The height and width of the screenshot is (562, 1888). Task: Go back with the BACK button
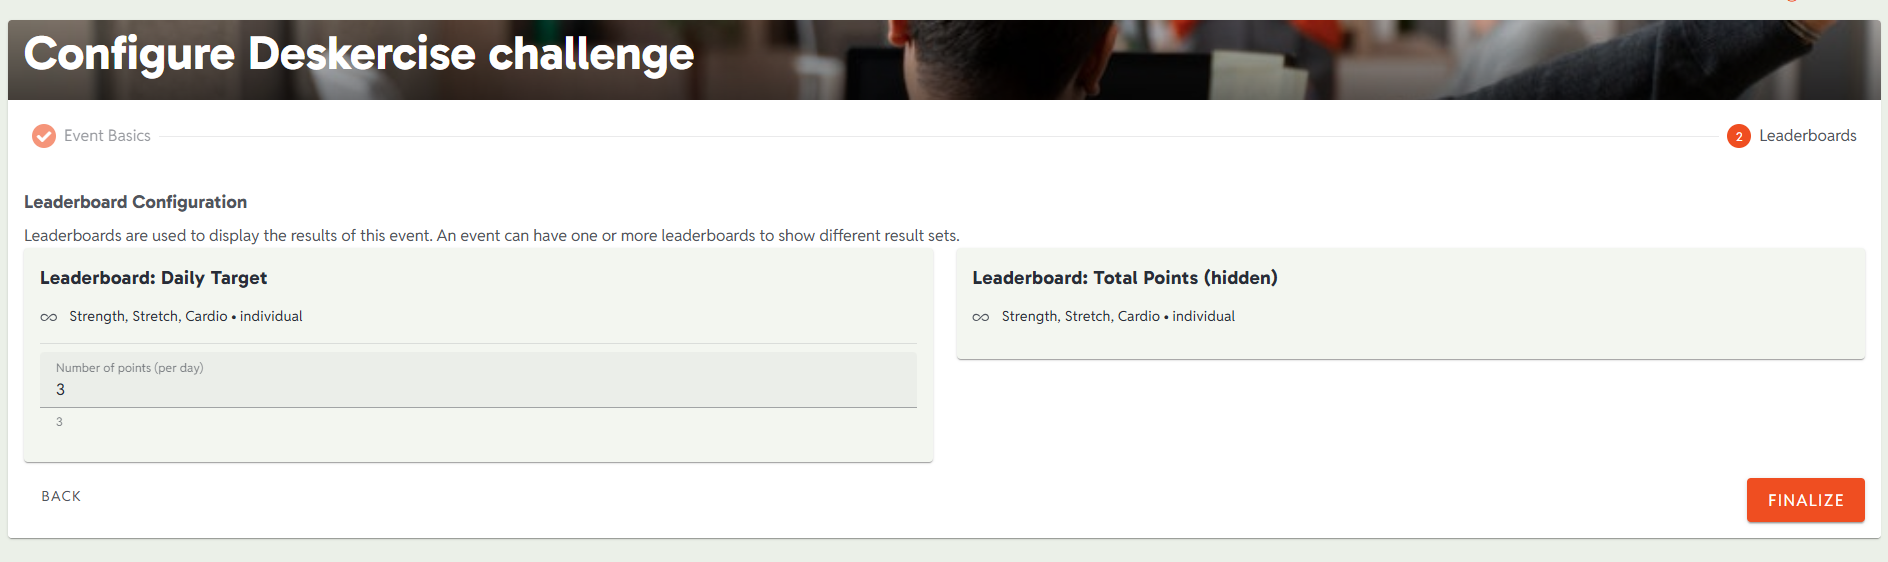(x=61, y=496)
